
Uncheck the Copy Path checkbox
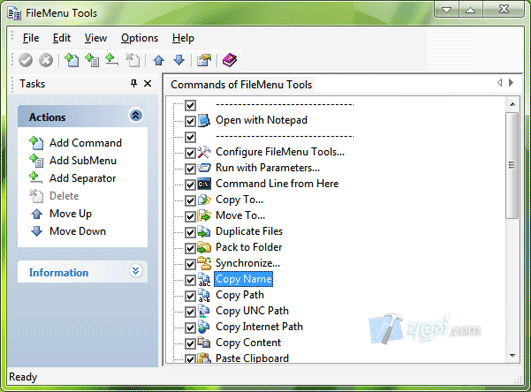(x=190, y=296)
